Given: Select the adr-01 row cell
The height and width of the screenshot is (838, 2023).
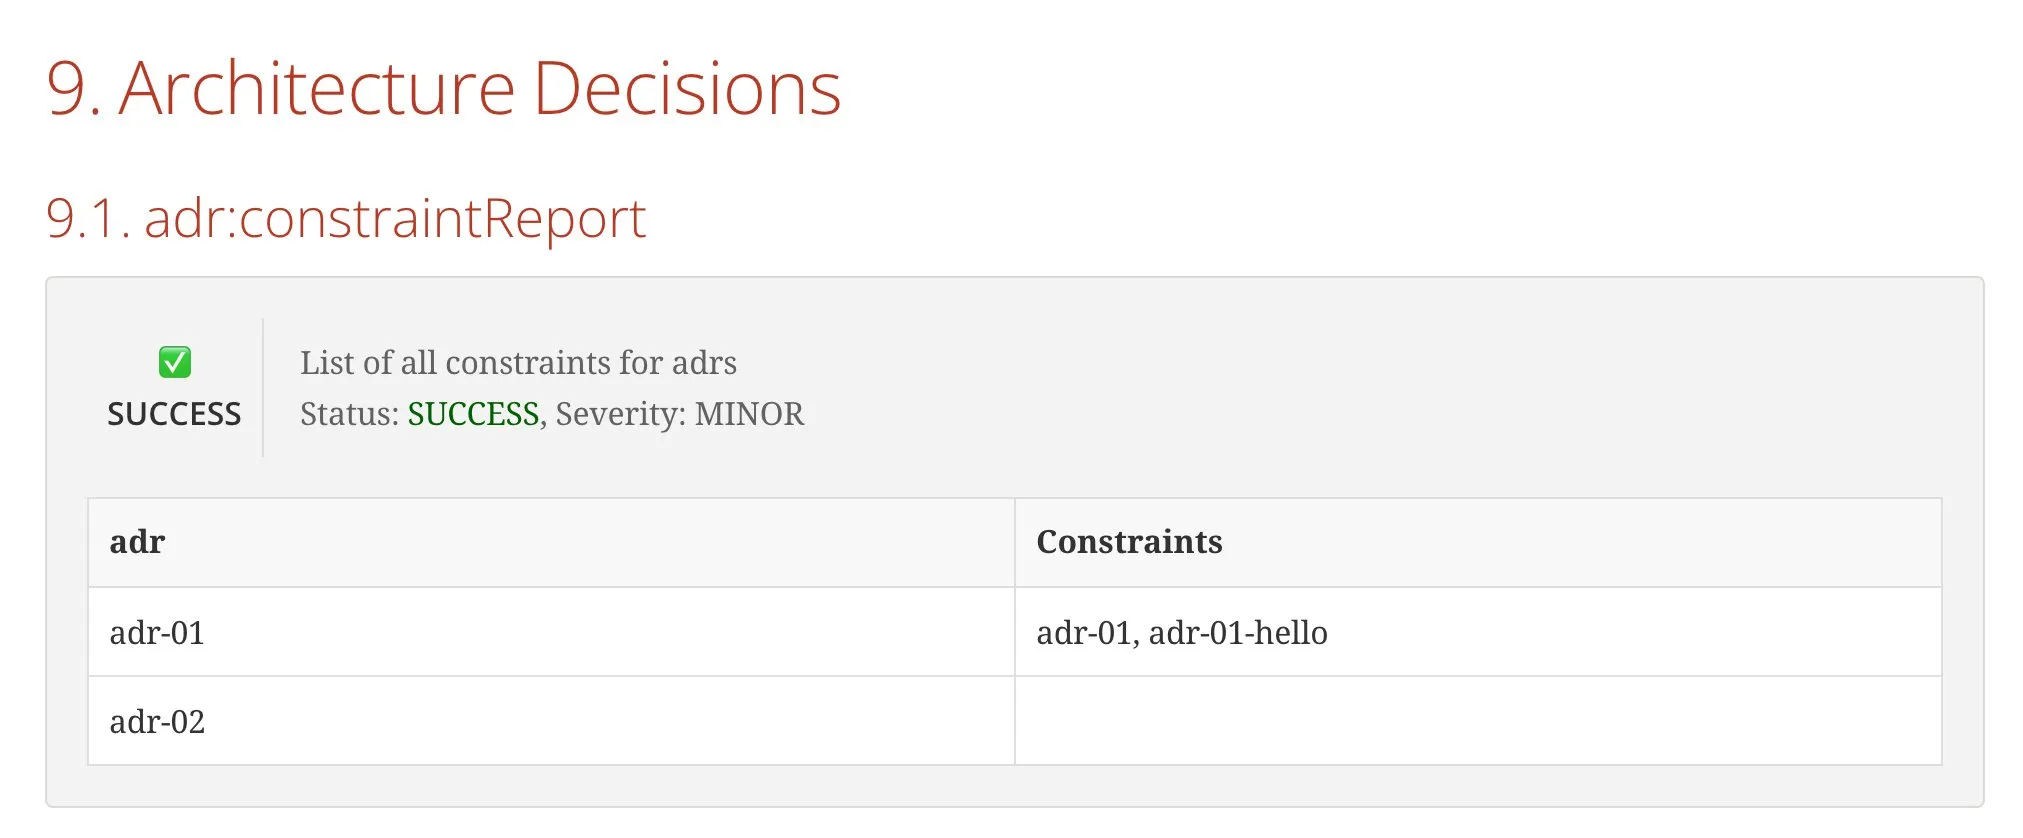Looking at the screenshot, I should click(552, 632).
